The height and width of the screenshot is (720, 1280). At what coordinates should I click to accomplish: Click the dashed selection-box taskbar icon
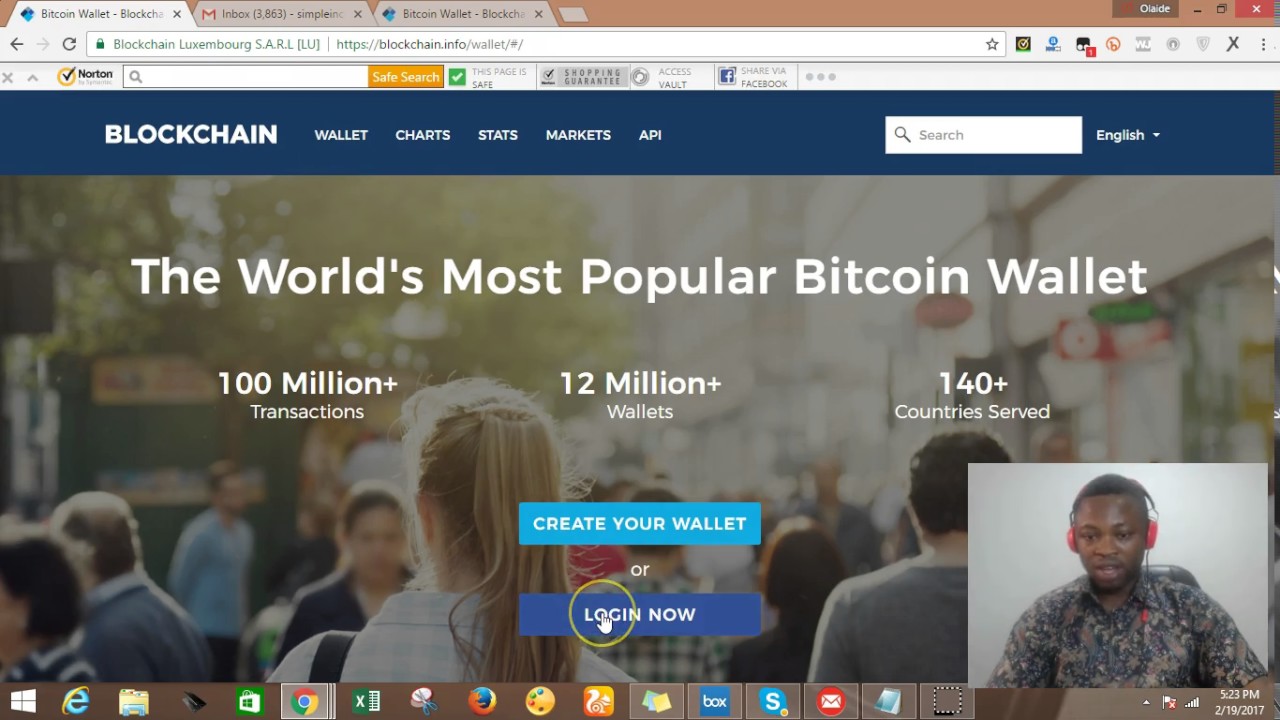click(x=947, y=702)
